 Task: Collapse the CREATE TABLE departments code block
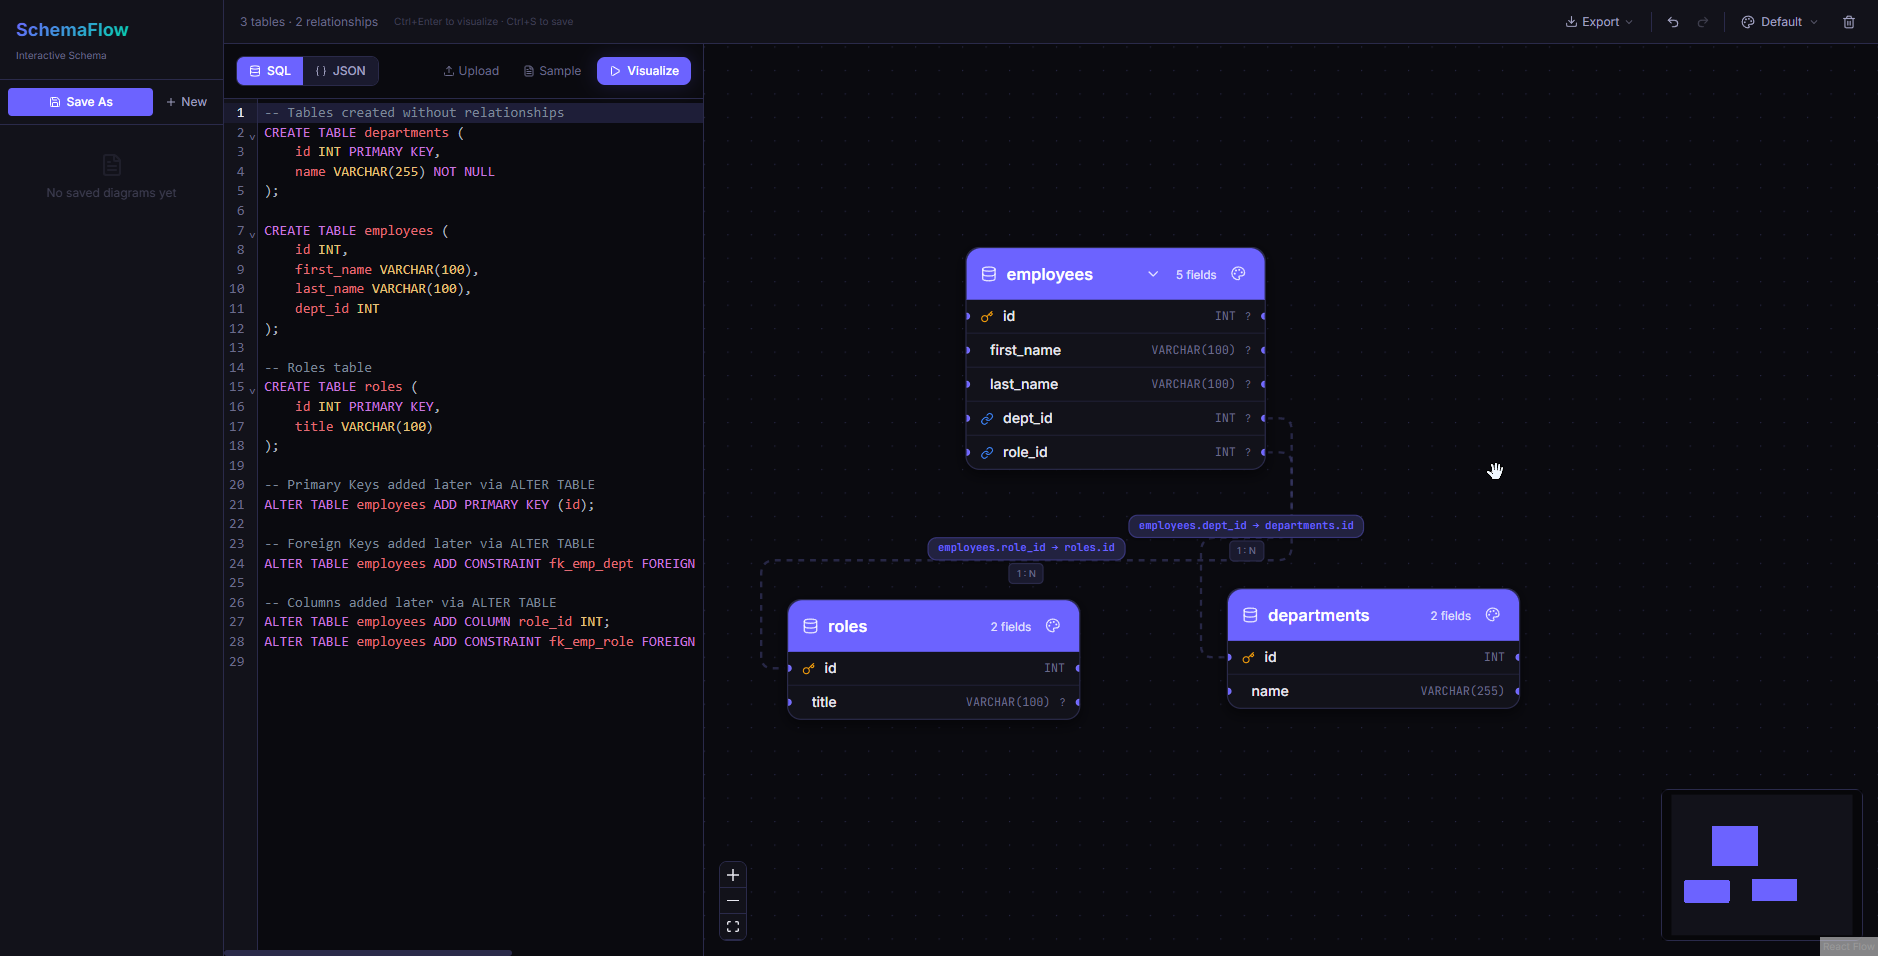(x=250, y=134)
